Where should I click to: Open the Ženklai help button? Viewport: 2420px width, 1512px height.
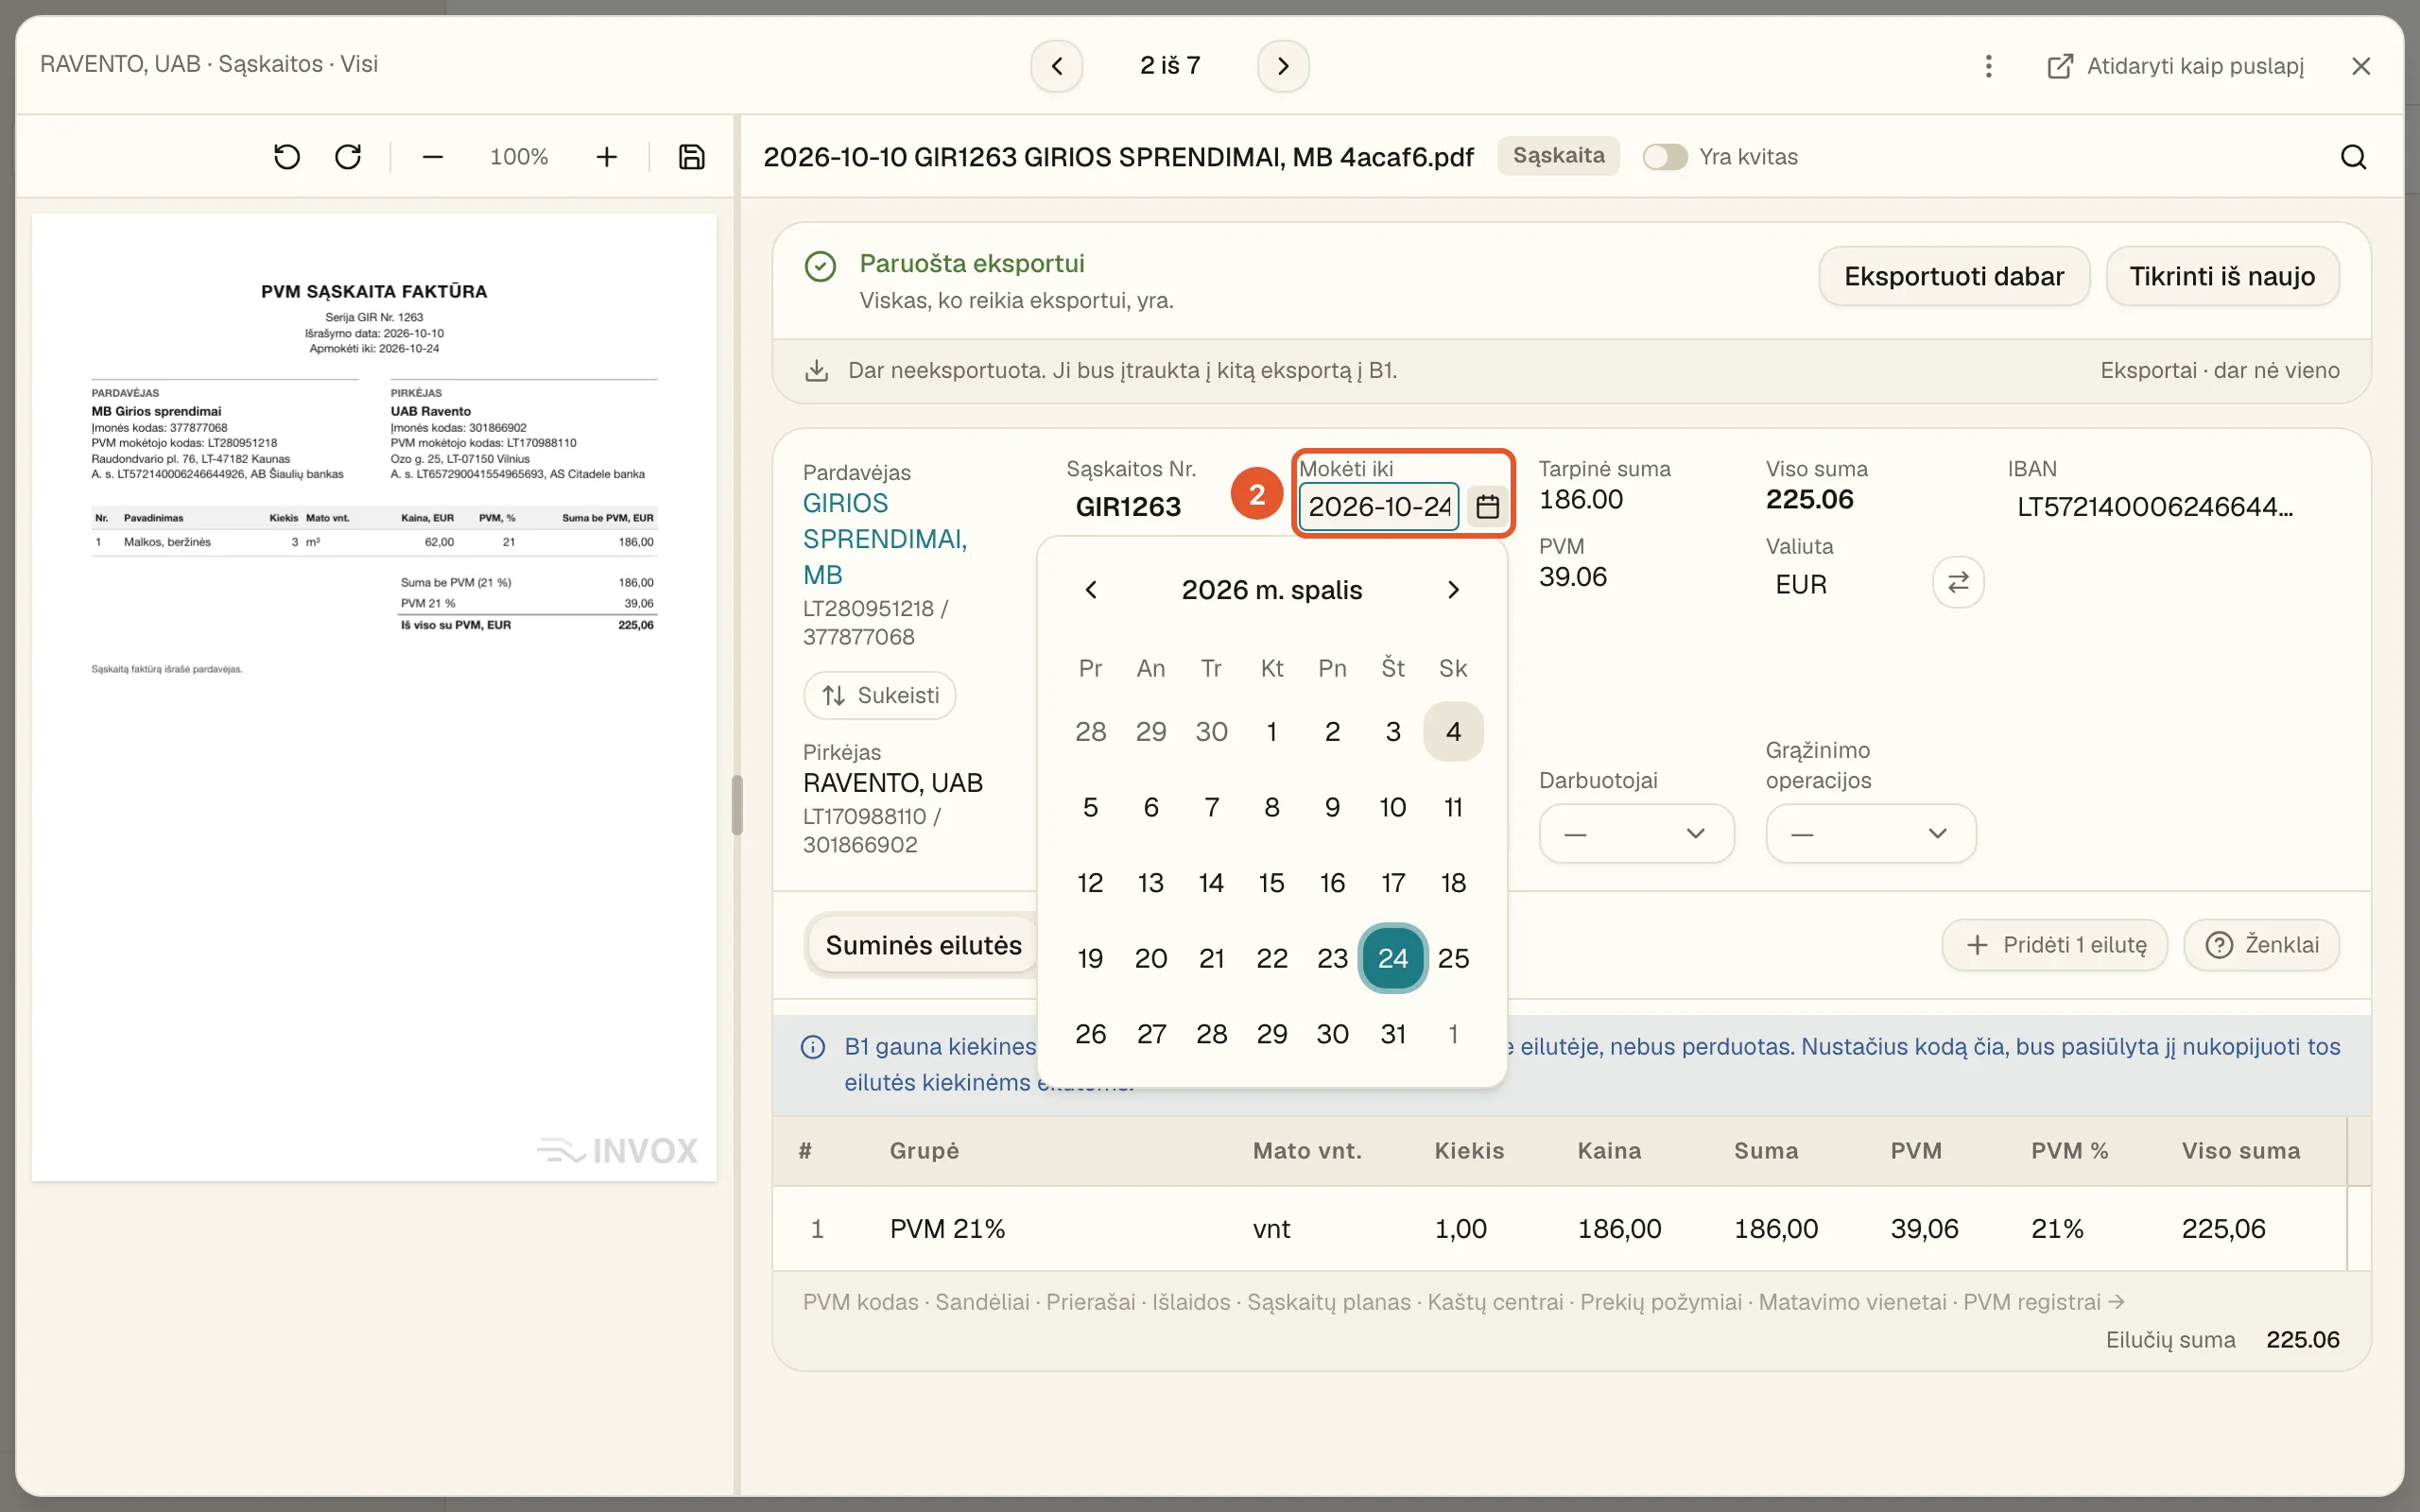pos(2261,945)
